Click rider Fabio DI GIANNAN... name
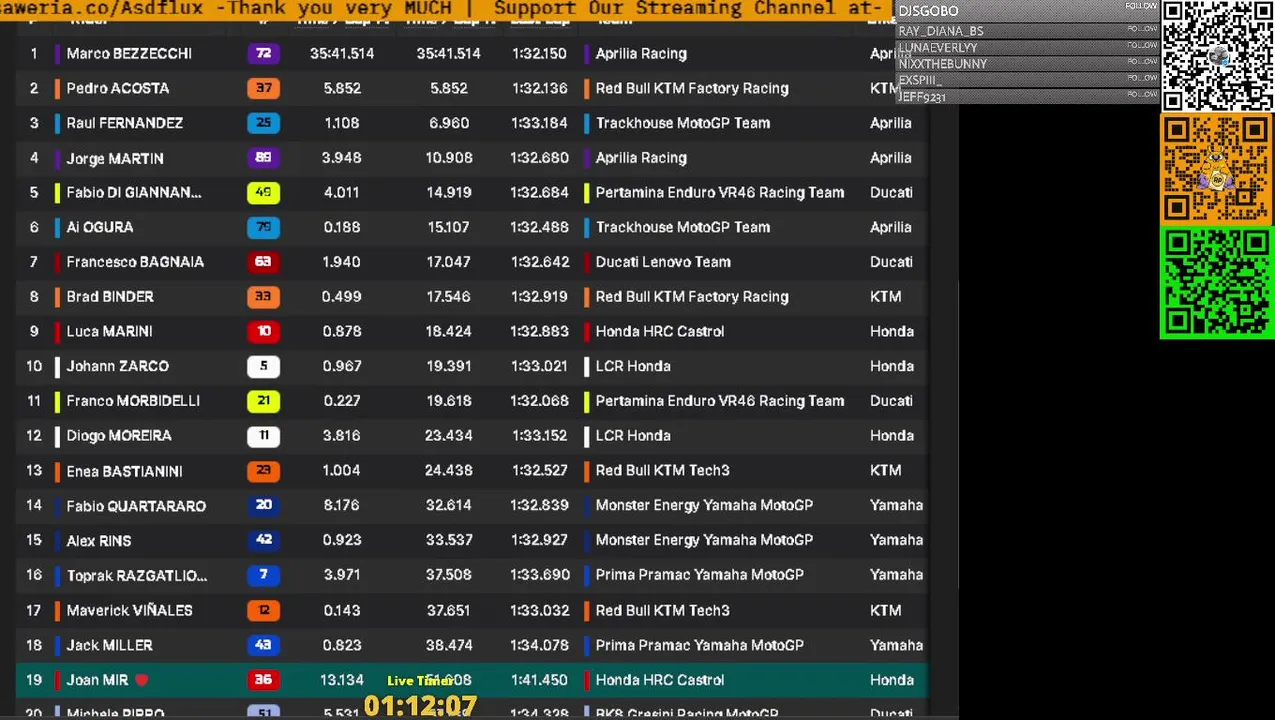 134,193
